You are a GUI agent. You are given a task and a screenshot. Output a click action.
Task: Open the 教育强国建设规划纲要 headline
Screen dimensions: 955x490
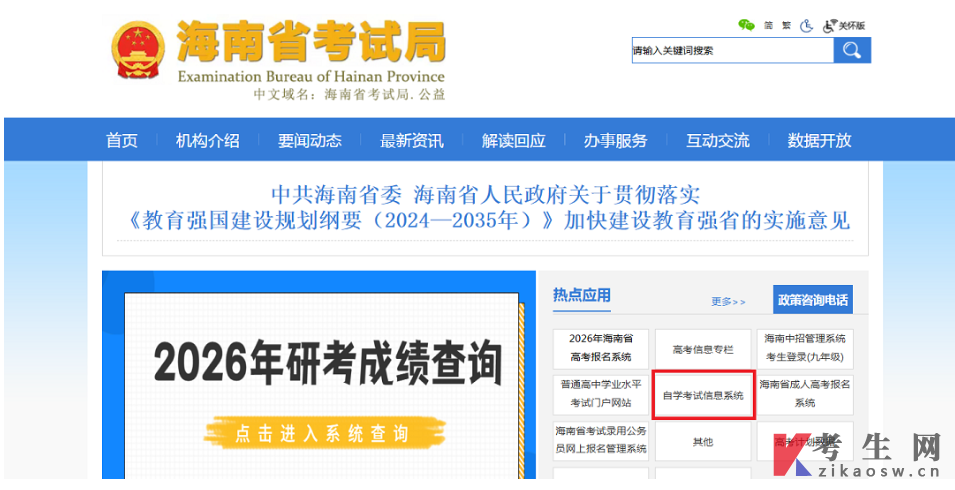(485, 208)
